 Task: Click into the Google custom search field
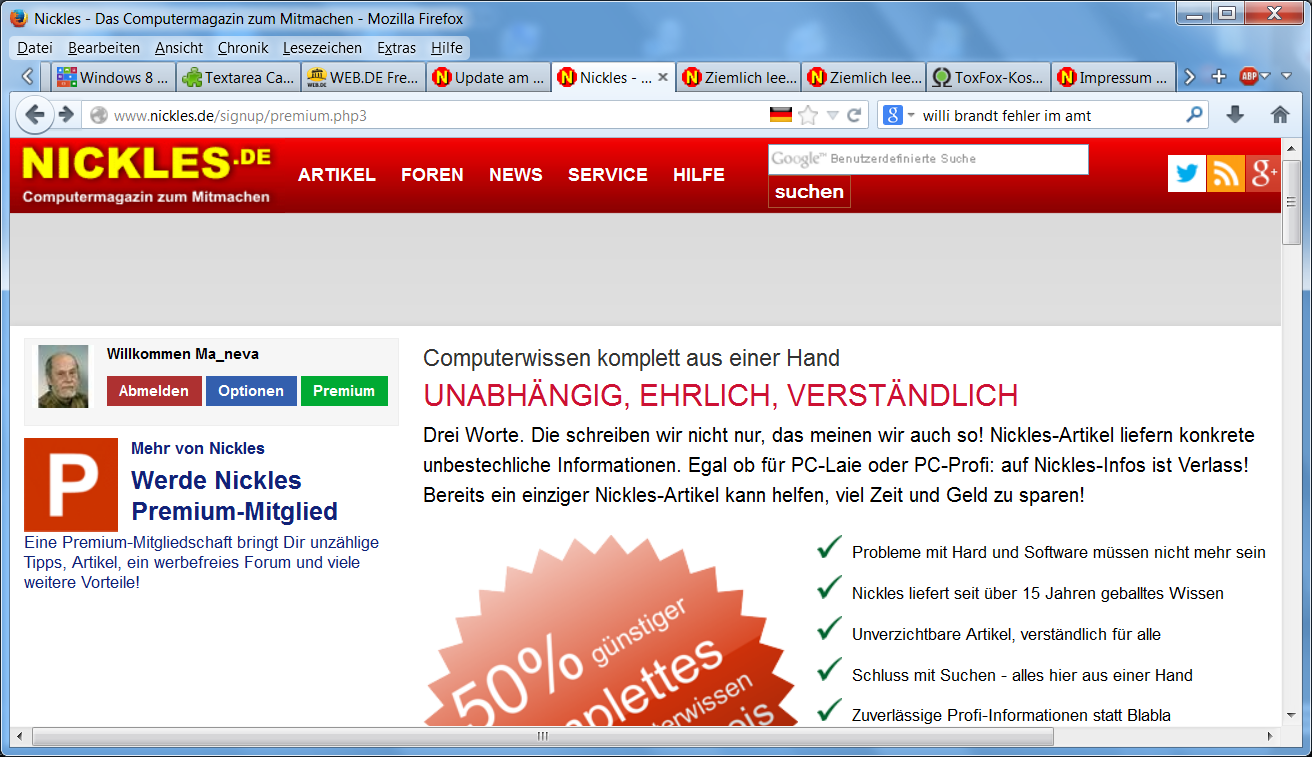pyautogui.click(x=928, y=160)
